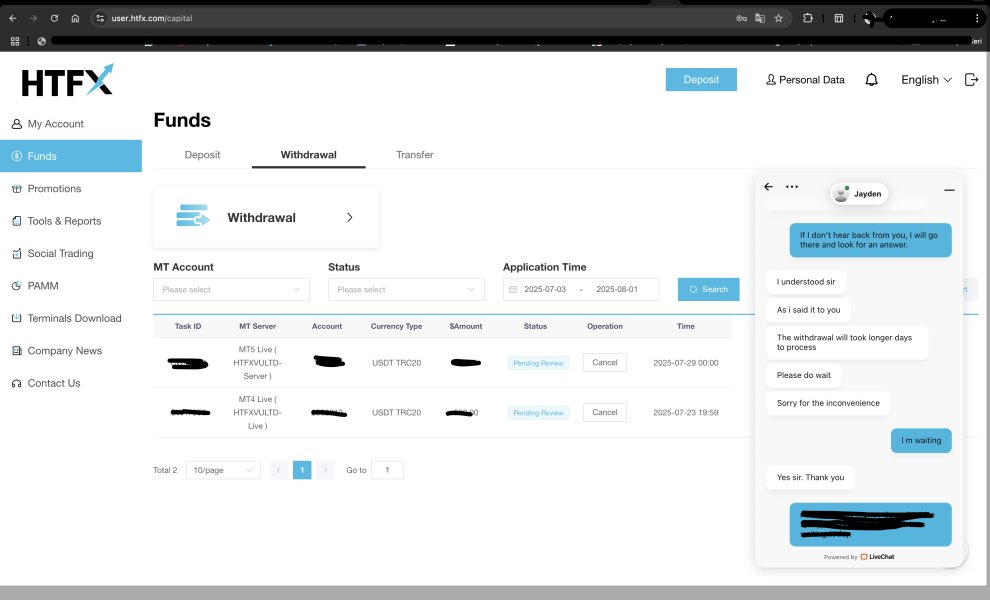Minimize the LiveChat window

(949, 189)
